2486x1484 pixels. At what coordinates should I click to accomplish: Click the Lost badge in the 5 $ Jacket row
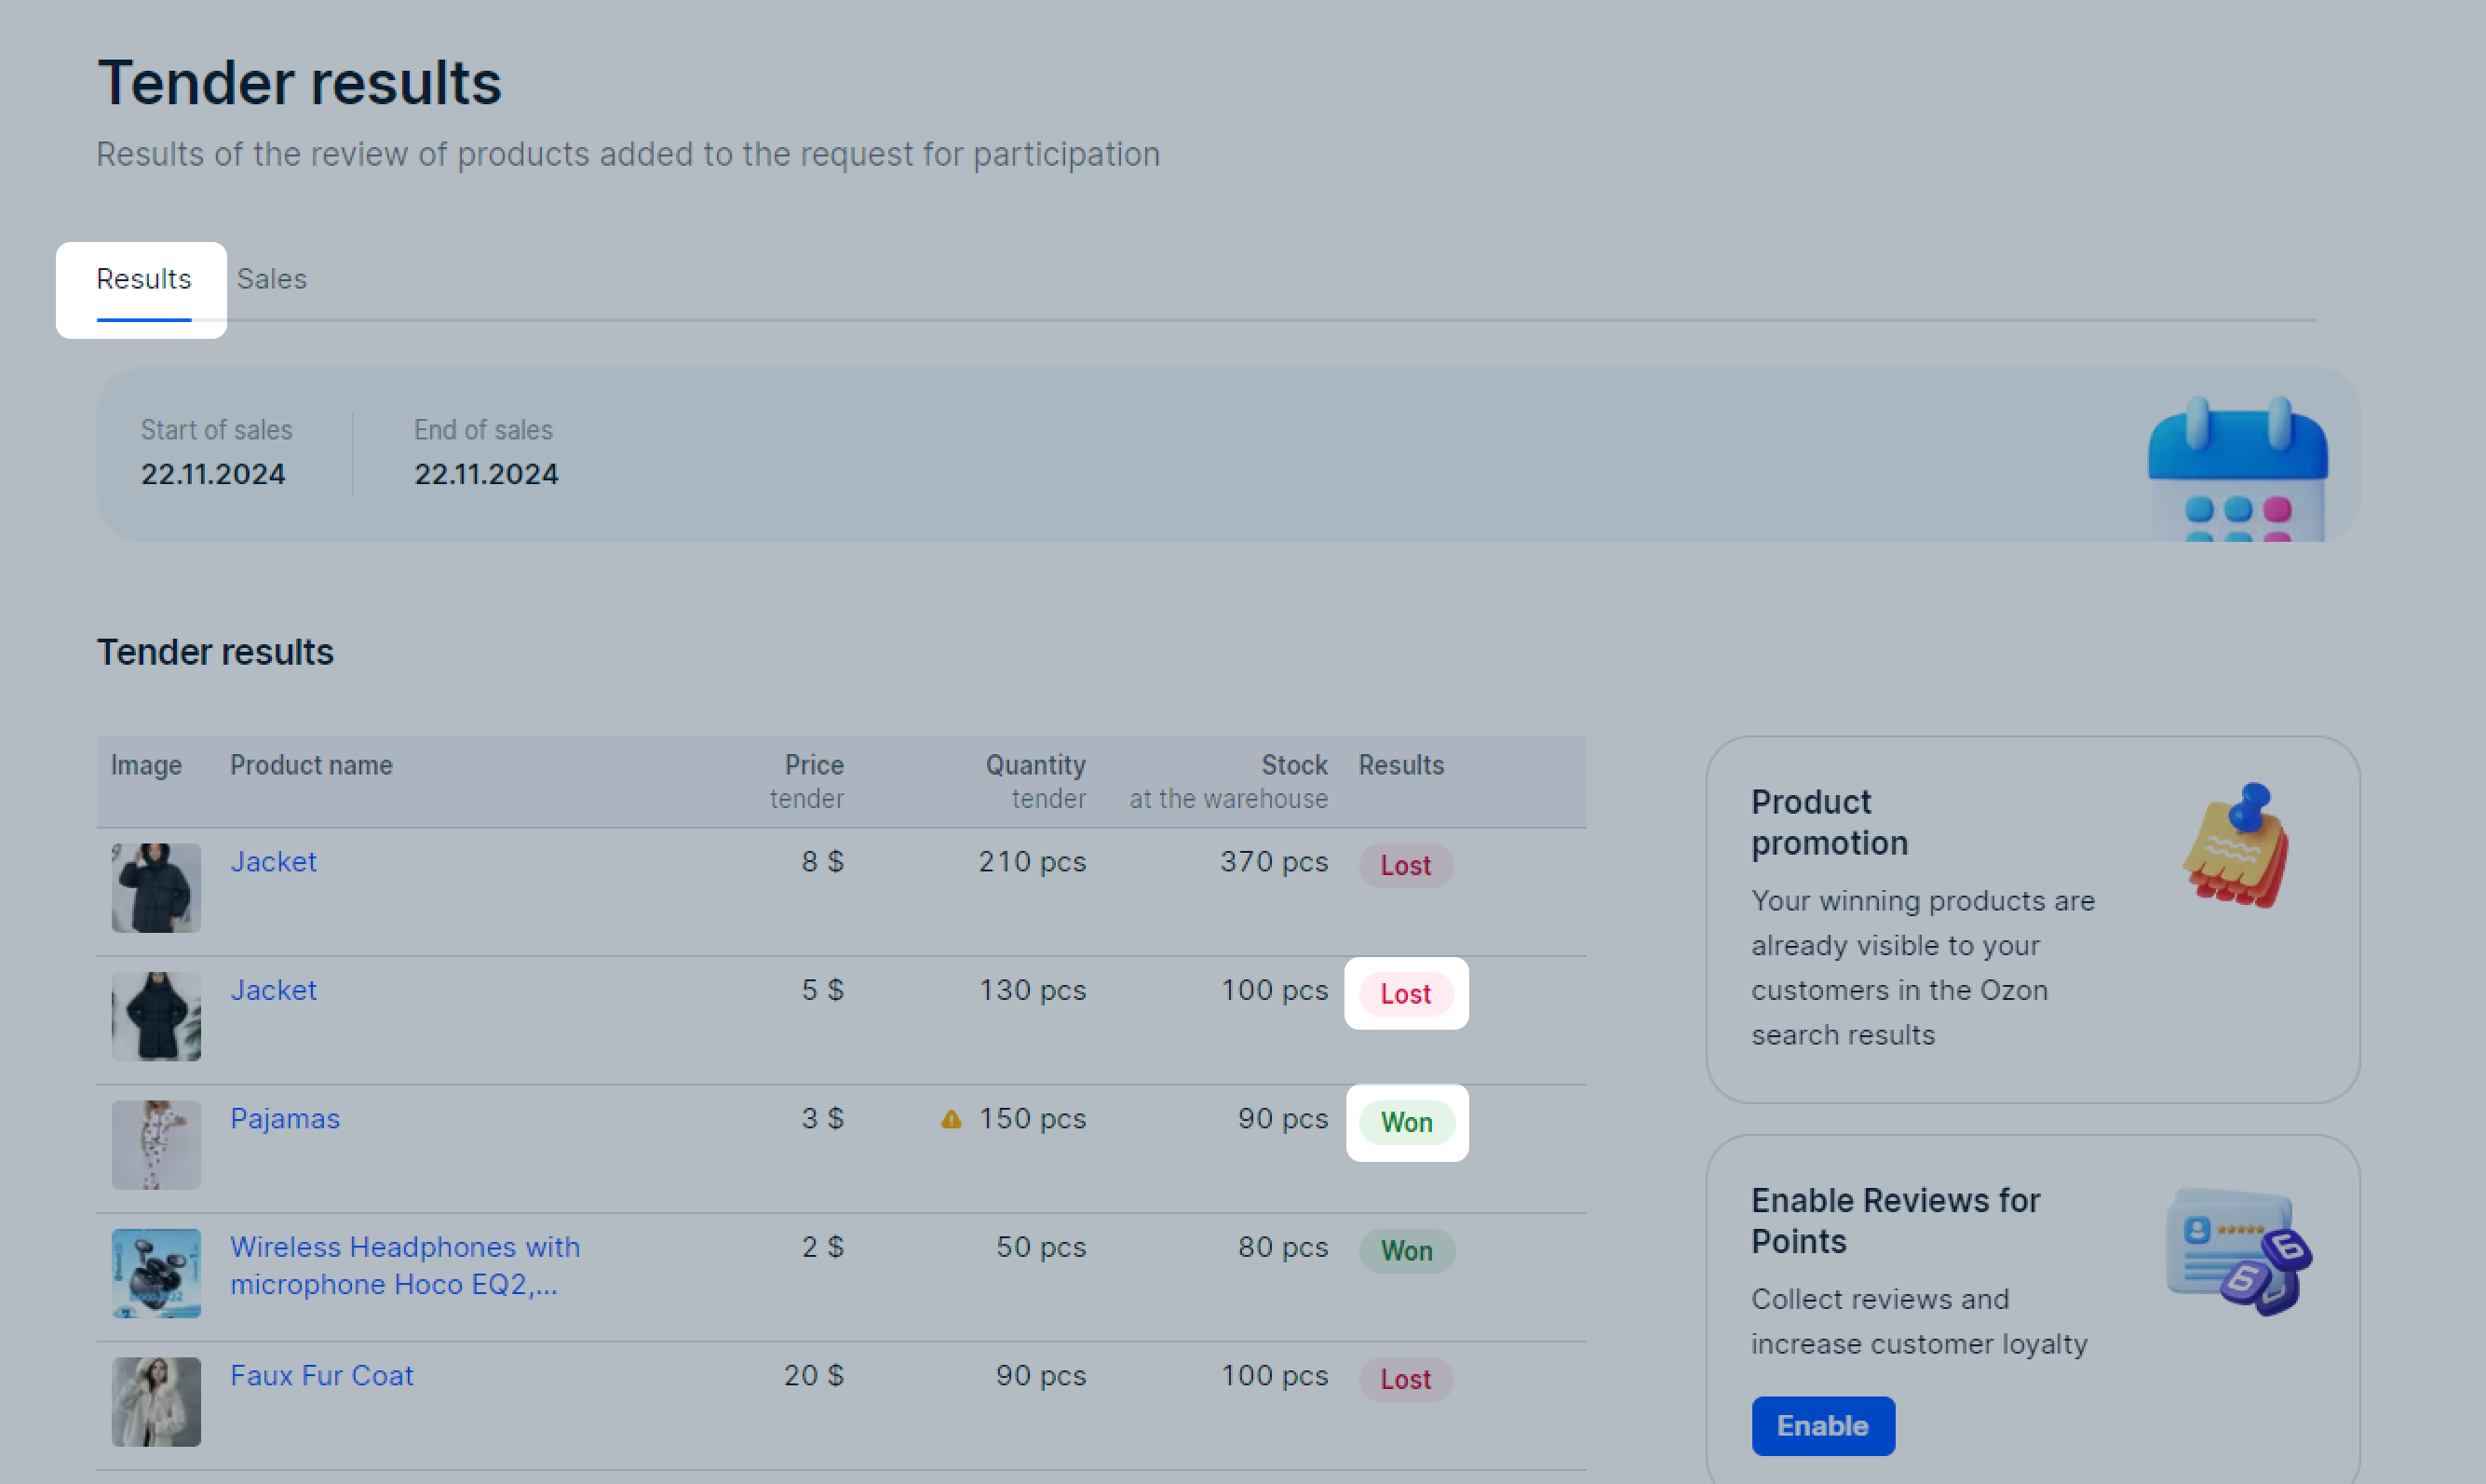(x=1406, y=994)
